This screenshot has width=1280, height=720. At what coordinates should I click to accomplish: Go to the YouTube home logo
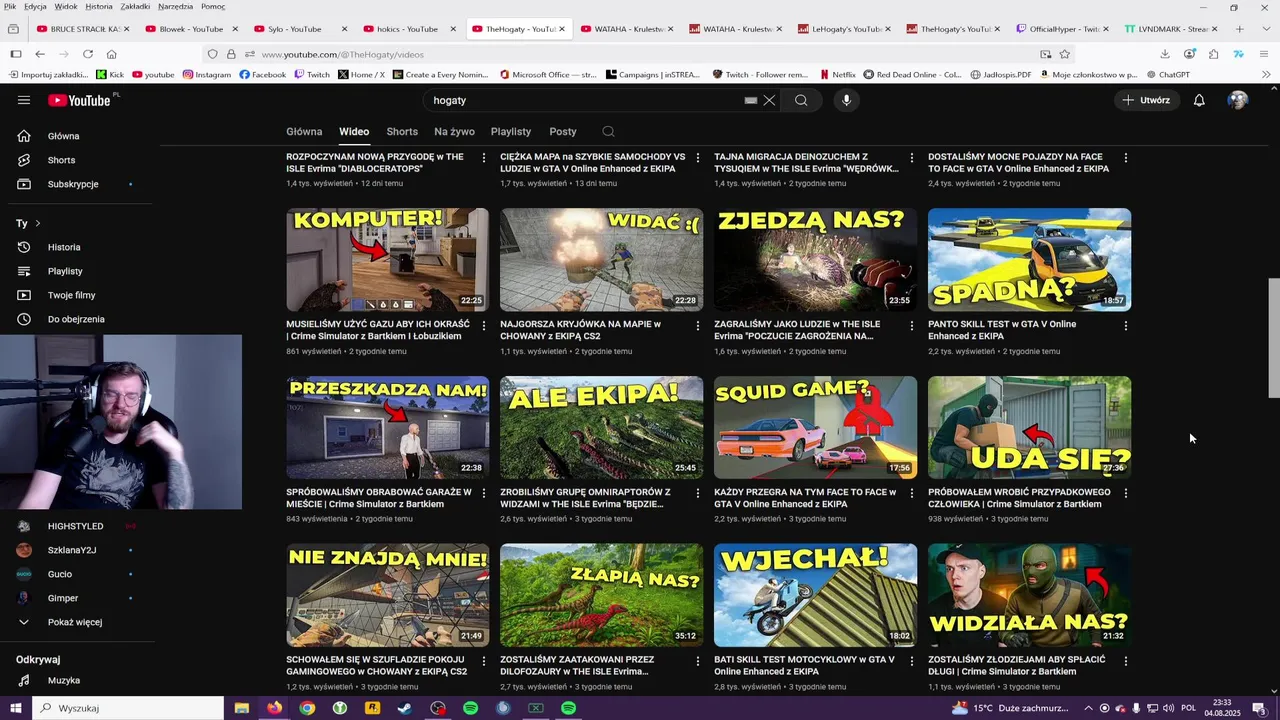[x=80, y=100]
